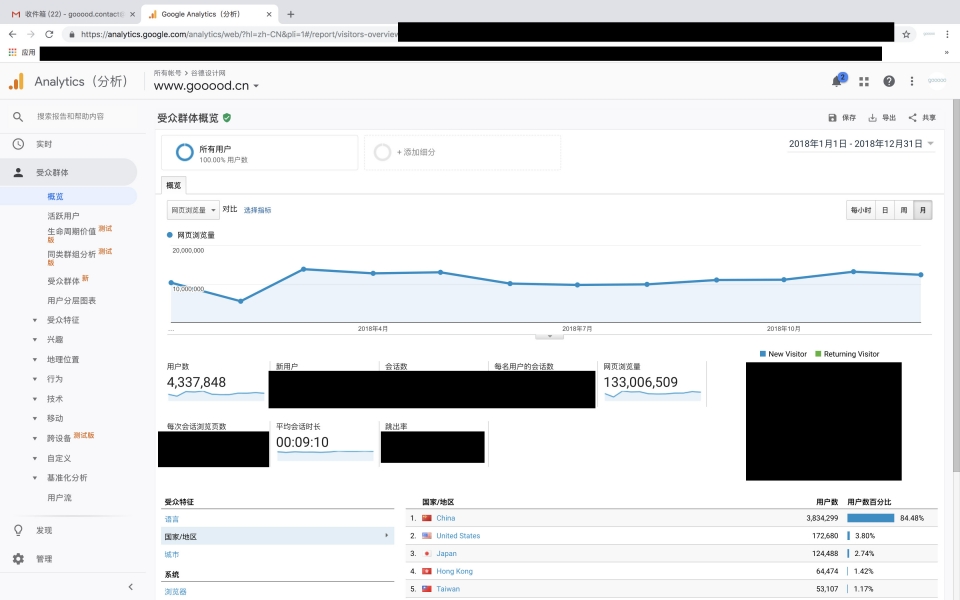Screen dimensions: 960x600
Task: Click the realtime clock icon
Action: 18,144
